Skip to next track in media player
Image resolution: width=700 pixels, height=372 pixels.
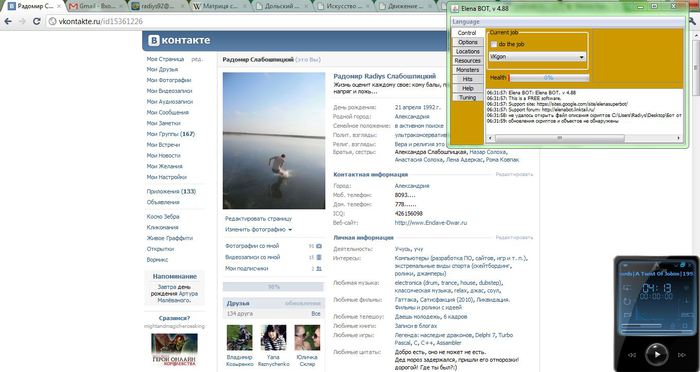[x=681, y=355]
